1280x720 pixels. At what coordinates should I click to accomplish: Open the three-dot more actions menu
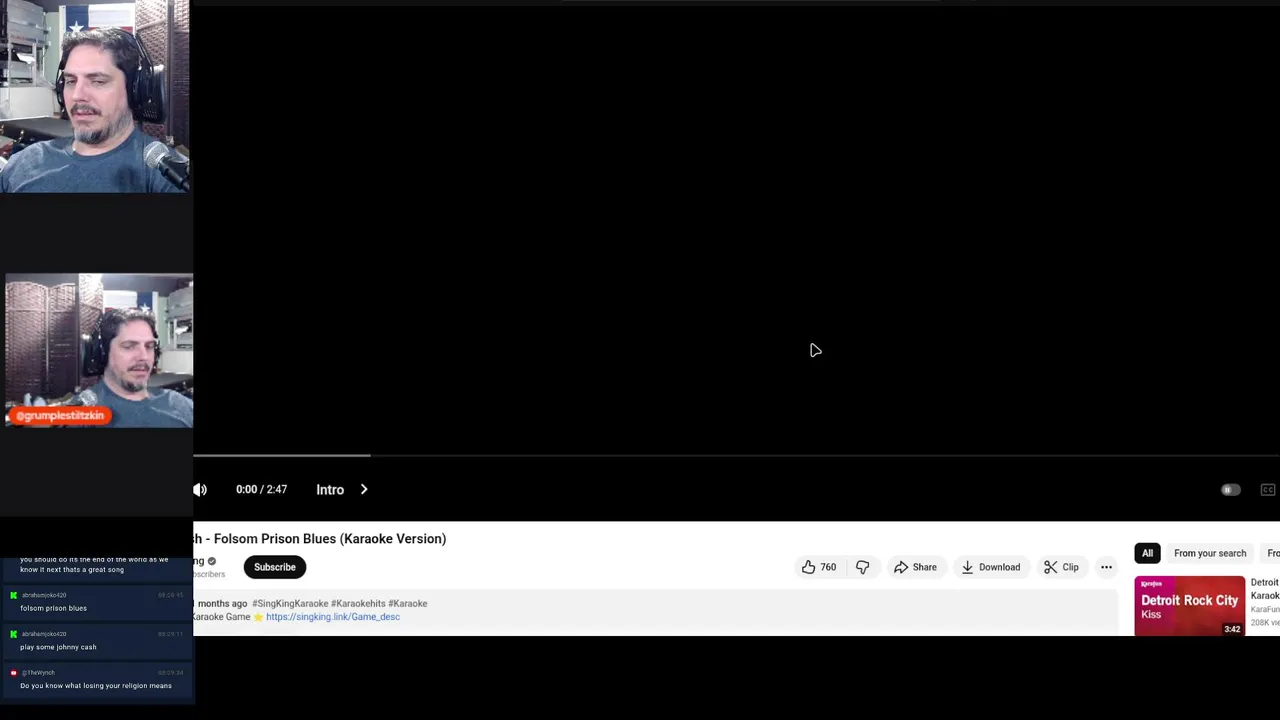pos(1106,567)
